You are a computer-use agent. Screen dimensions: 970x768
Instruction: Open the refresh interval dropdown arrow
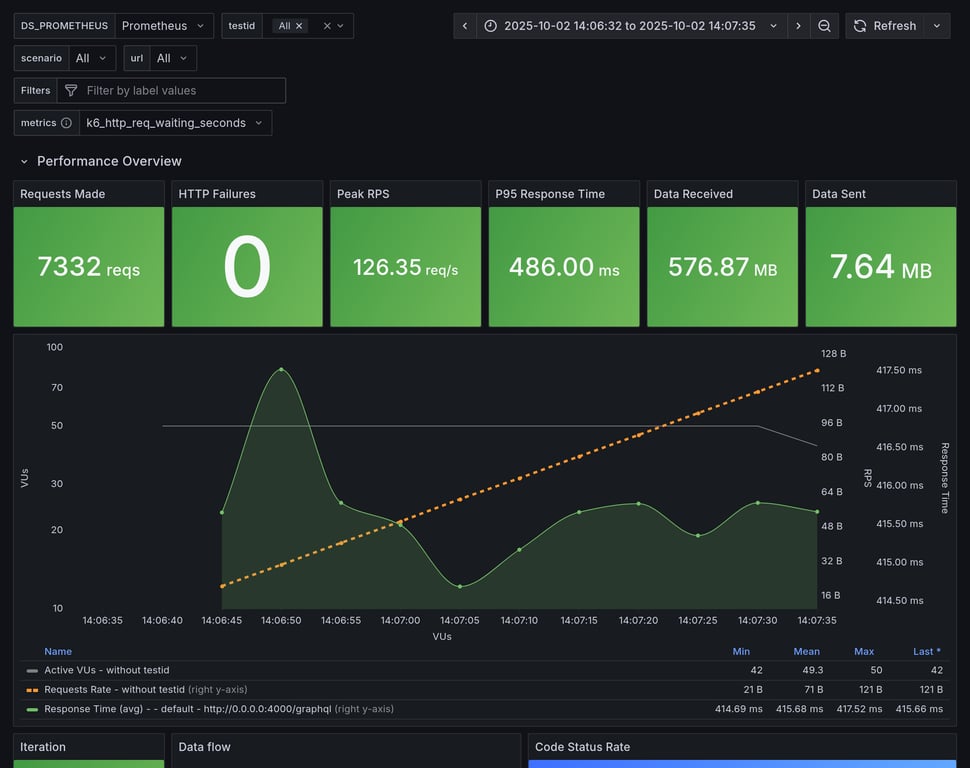pos(937,26)
